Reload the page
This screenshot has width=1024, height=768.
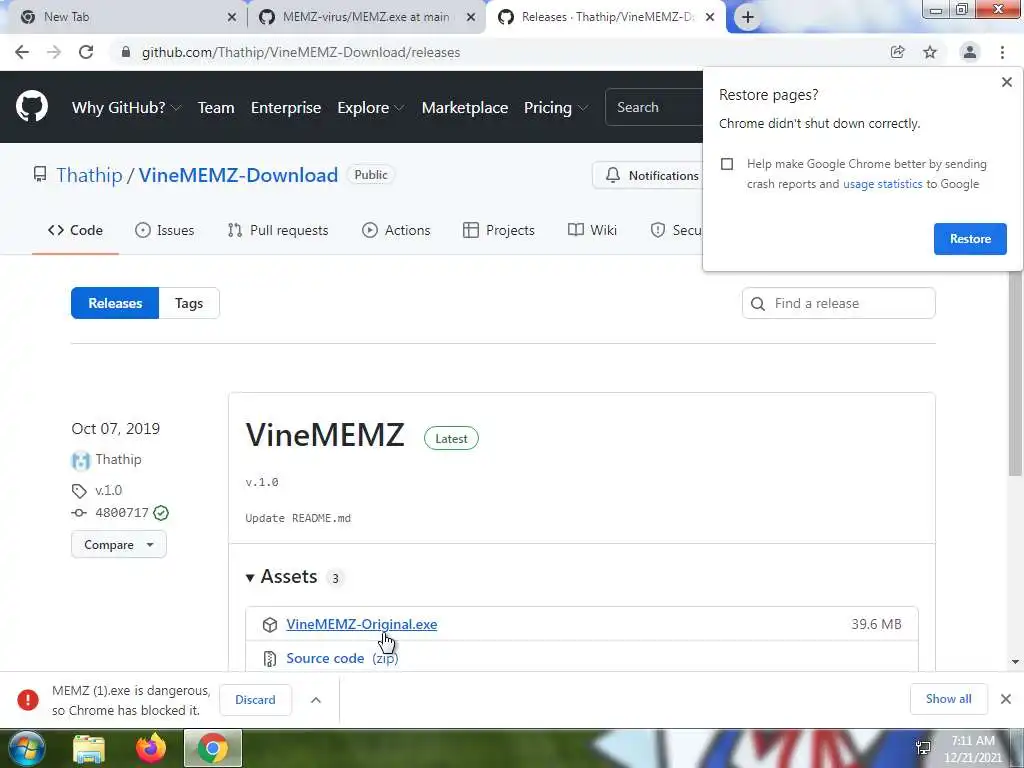point(86,52)
